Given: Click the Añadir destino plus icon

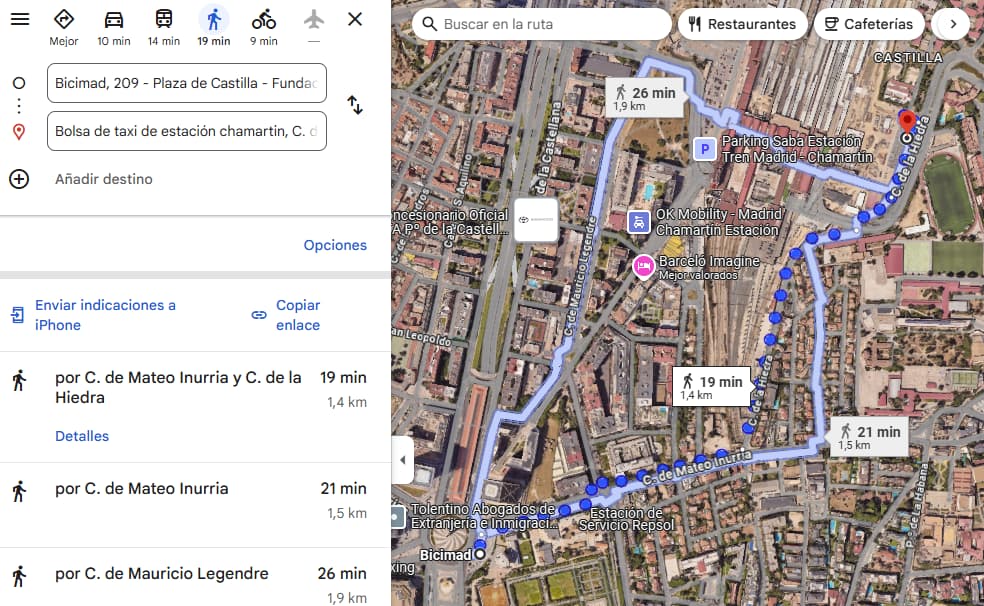Looking at the screenshot, I should tap(19, 179).
